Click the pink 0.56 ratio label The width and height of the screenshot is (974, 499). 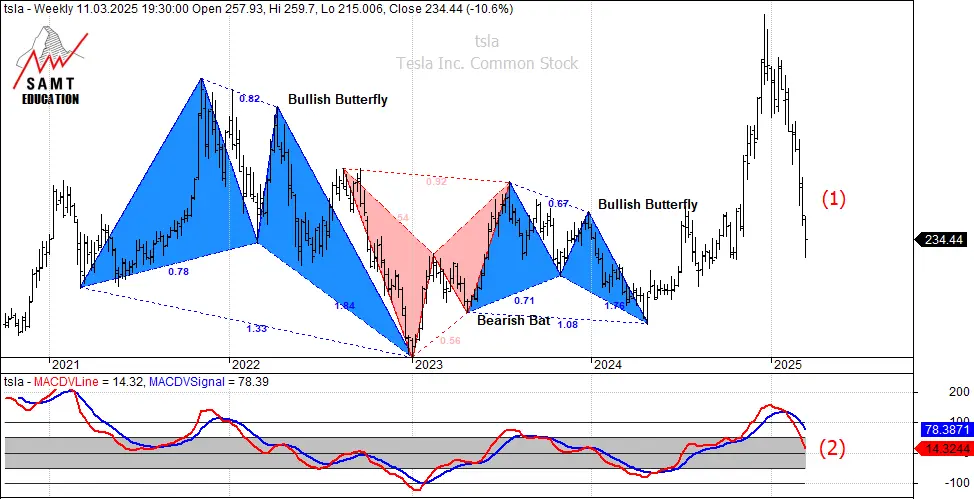(x=450, y=341)
